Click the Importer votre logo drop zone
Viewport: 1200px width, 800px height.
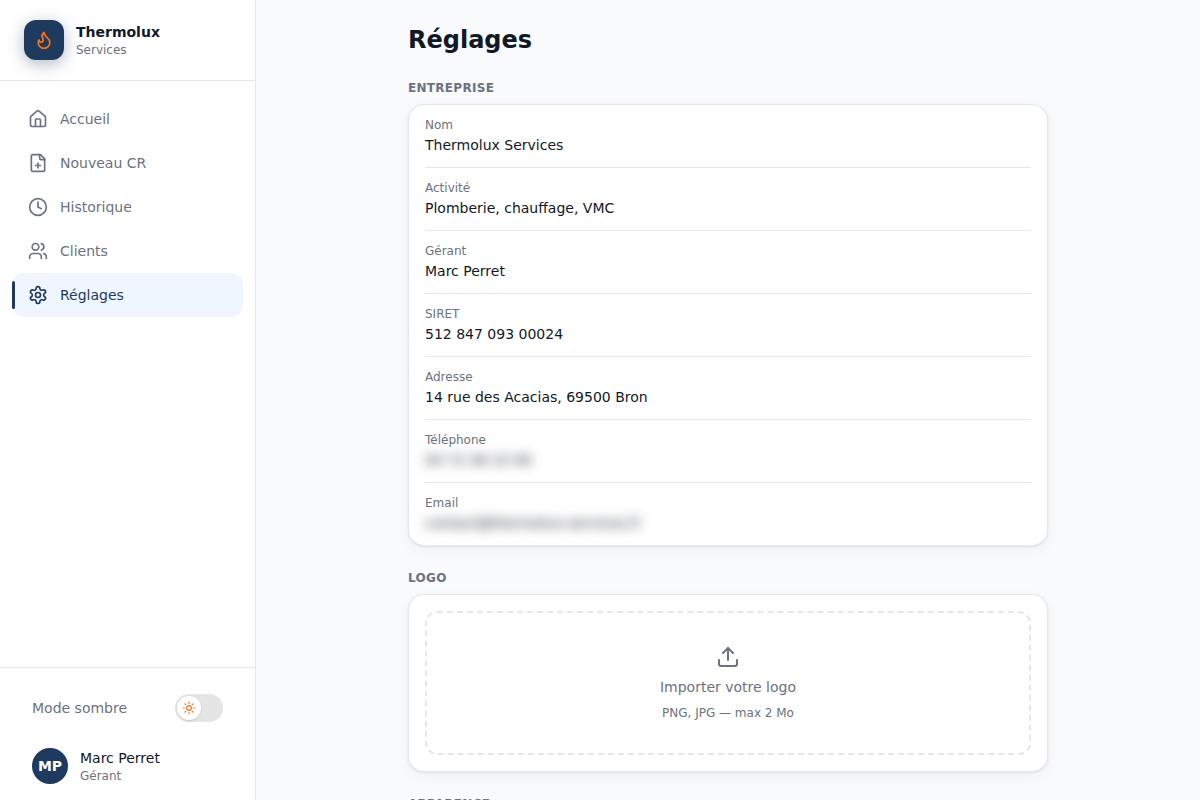coord(728,683)
